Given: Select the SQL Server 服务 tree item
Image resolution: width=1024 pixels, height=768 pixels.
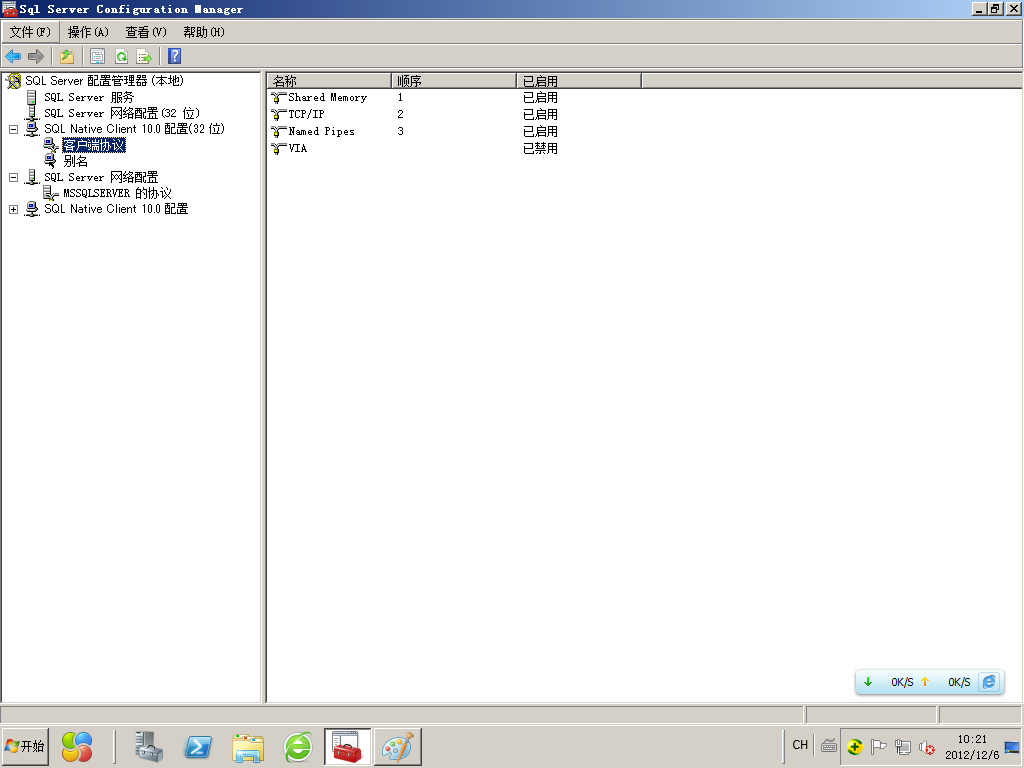Looking at the screenshot, I should point(89,97).
